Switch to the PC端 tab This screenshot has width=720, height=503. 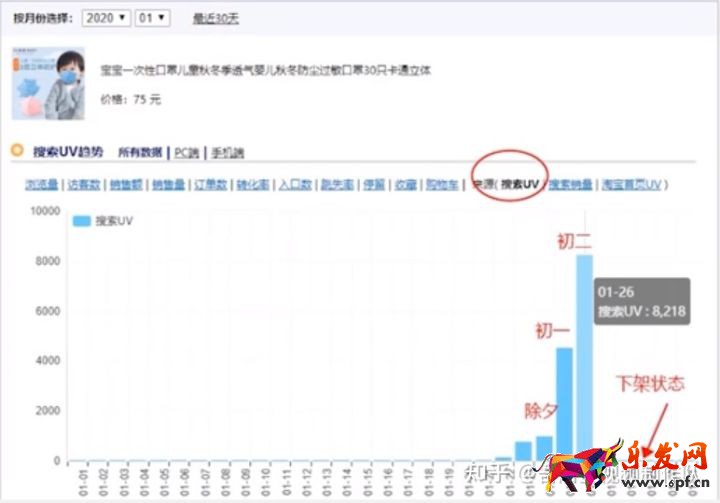187,153
